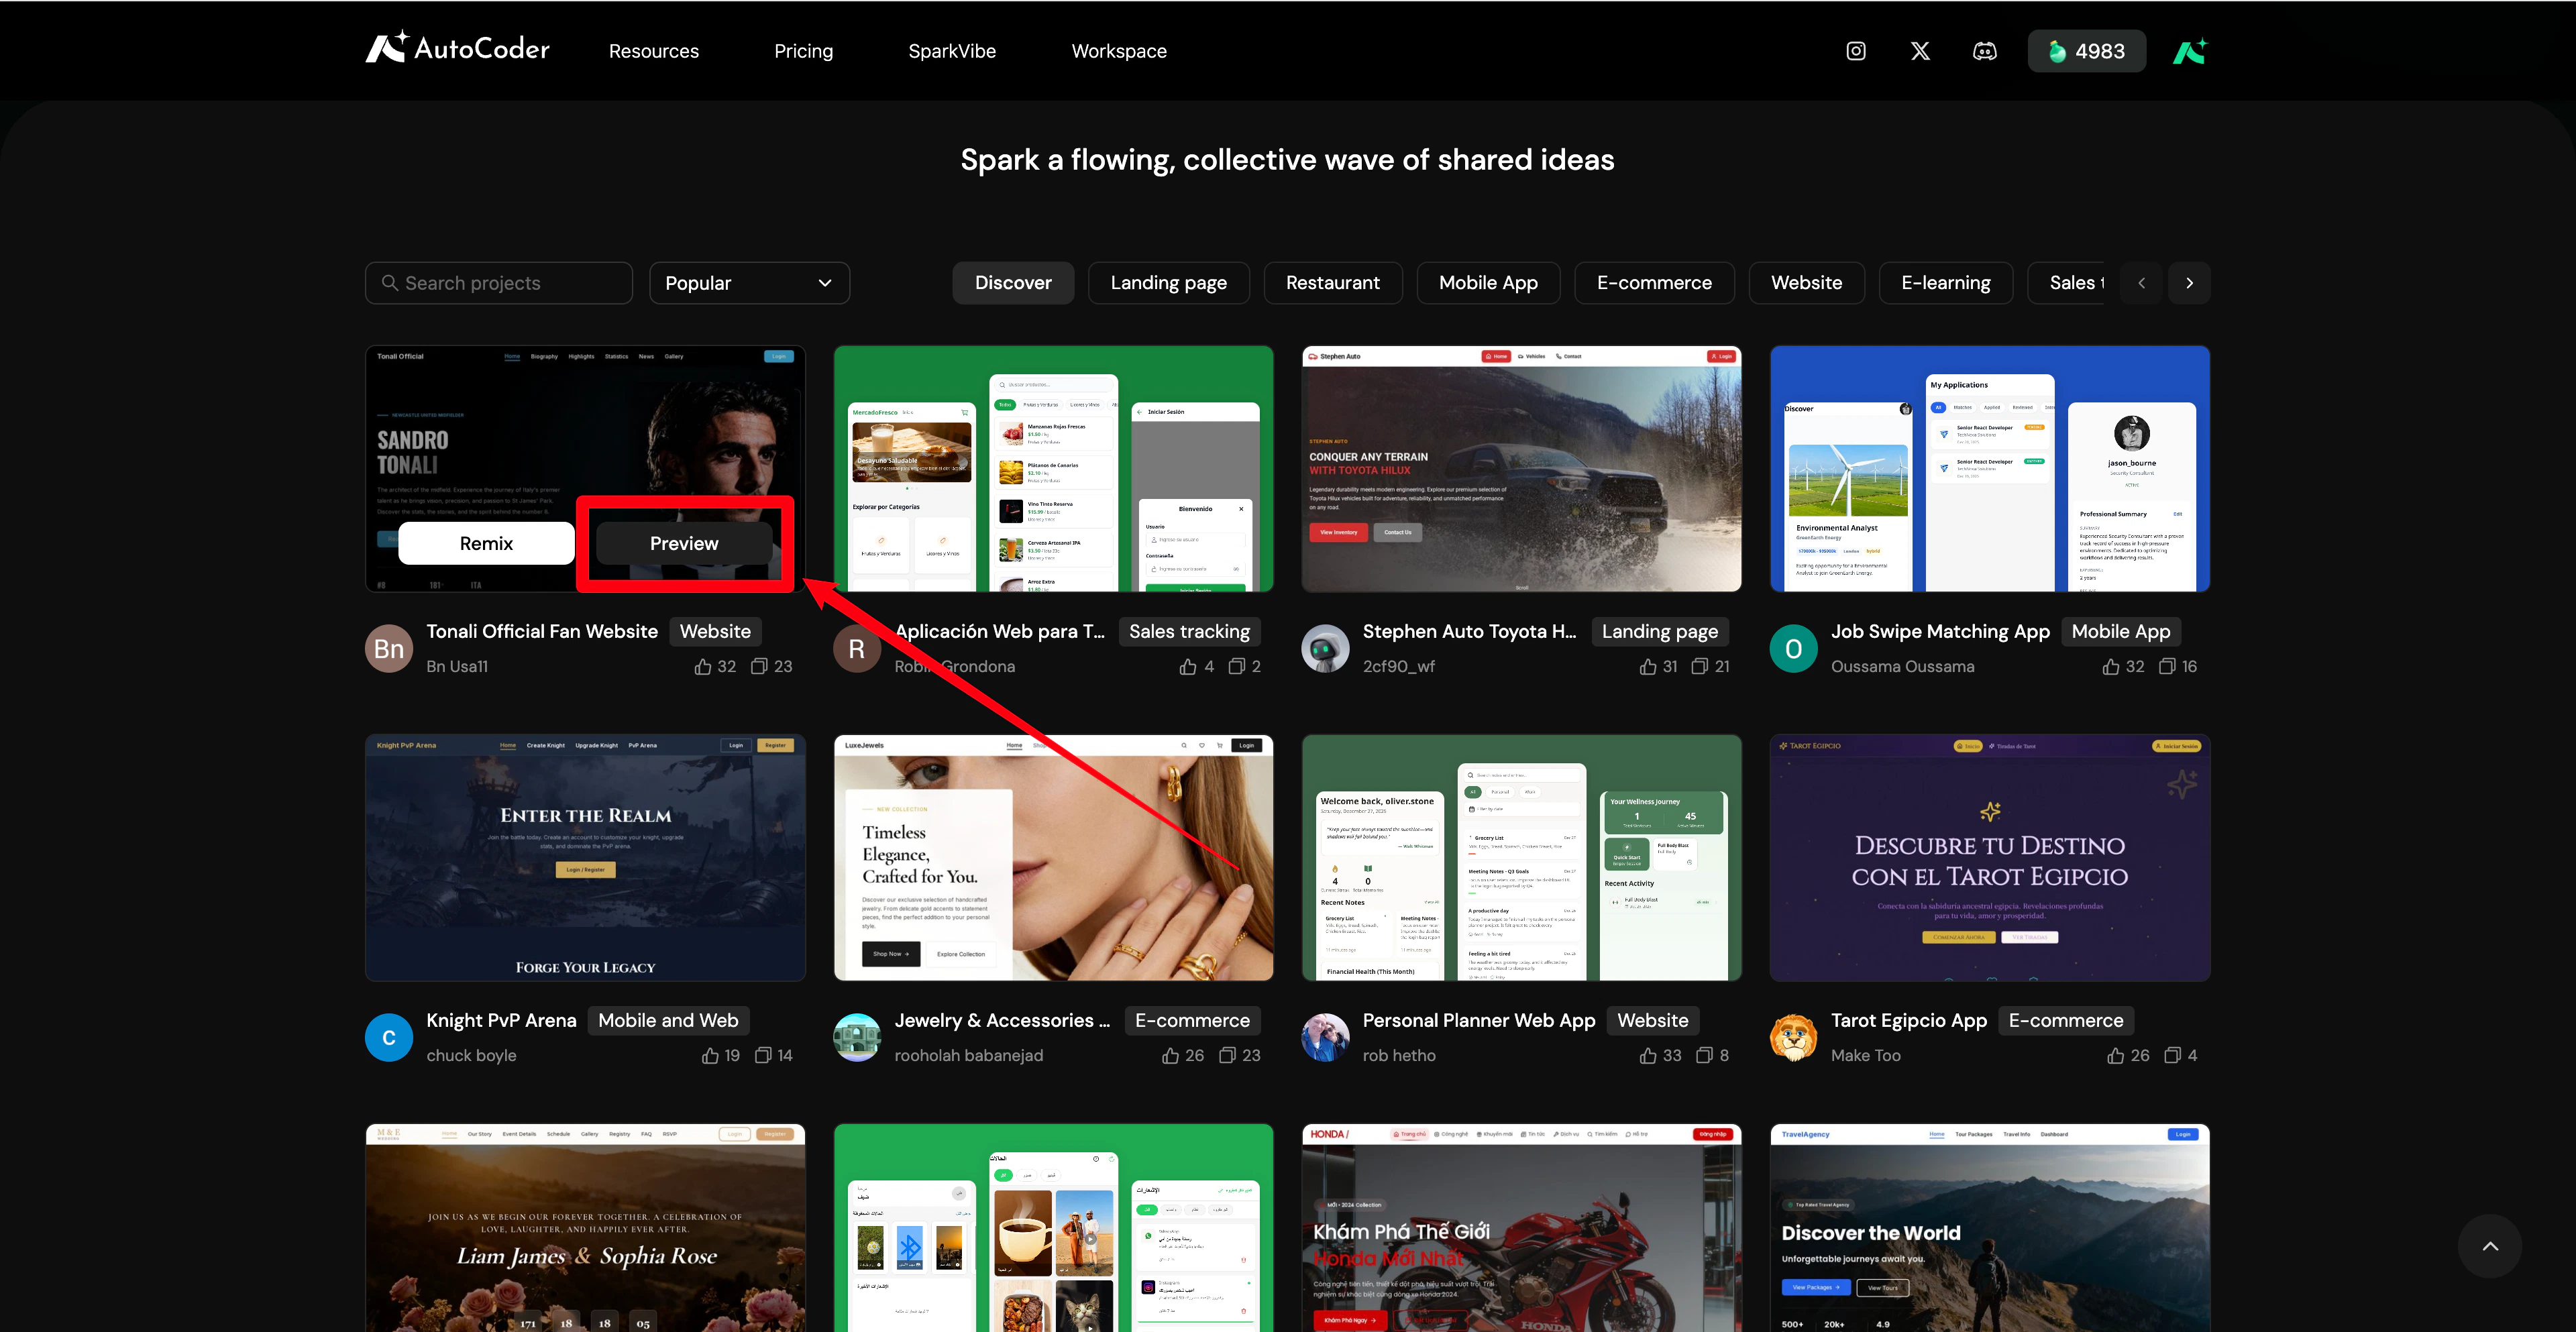The height and width of the screenshot is (1332, 2576).
Task: Click the Search projects input field
Action: point(499,283)
